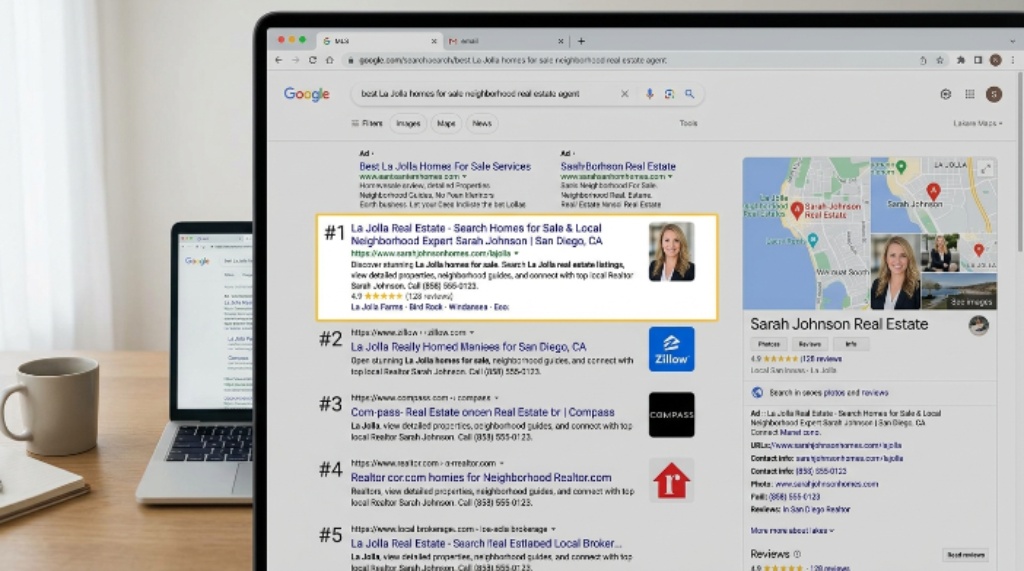Open the La Jolla Farms sitelink
The height and width of the screenshot is (571, 1024).
[x=377, y=307]
